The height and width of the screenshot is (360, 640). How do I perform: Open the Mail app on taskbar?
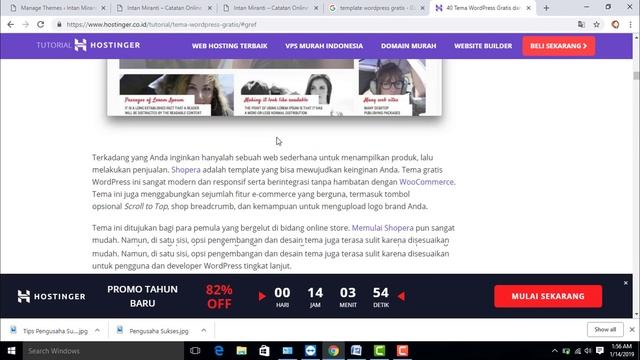click(x=287, y=351)
